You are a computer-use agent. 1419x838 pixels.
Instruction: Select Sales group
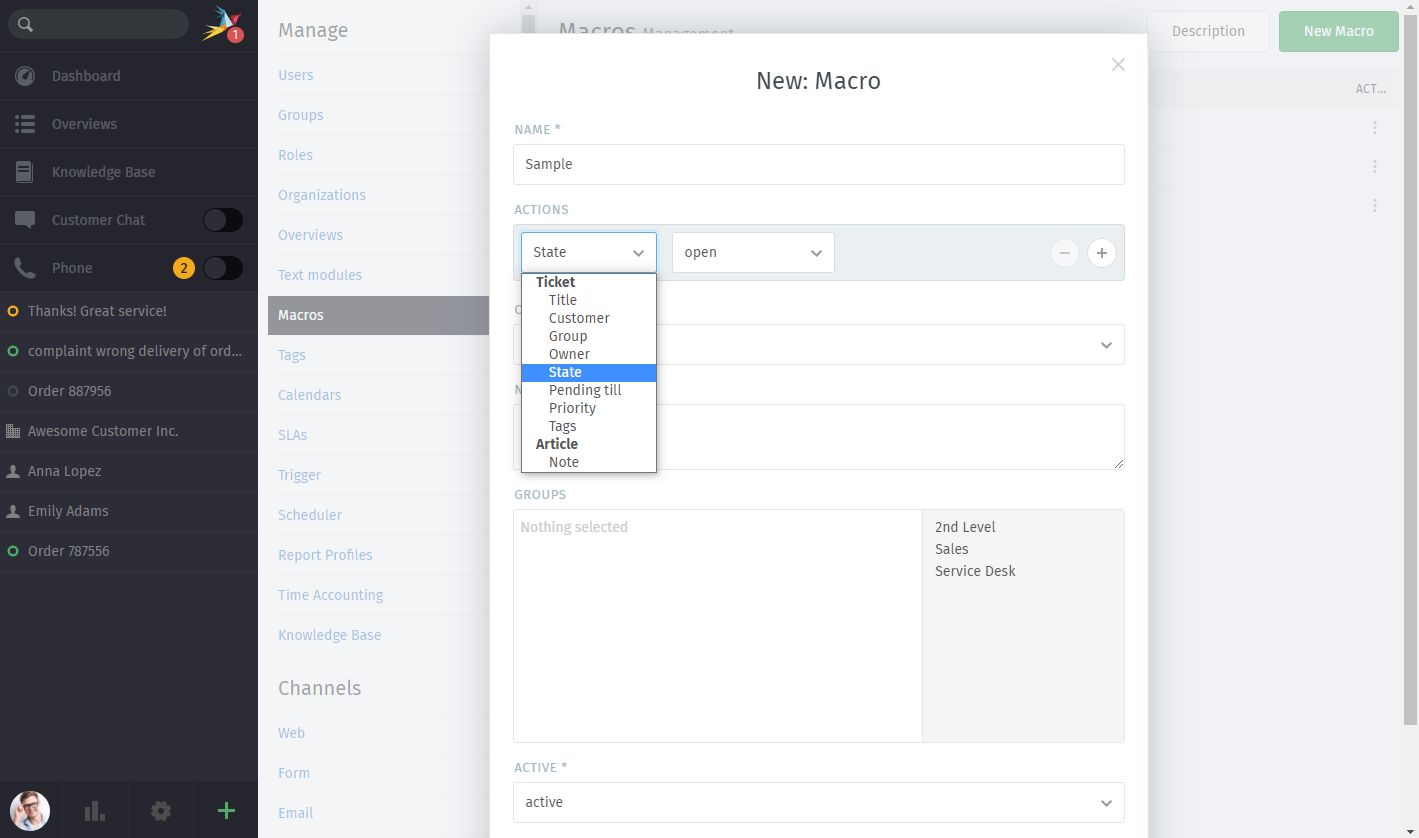[952, 549]
